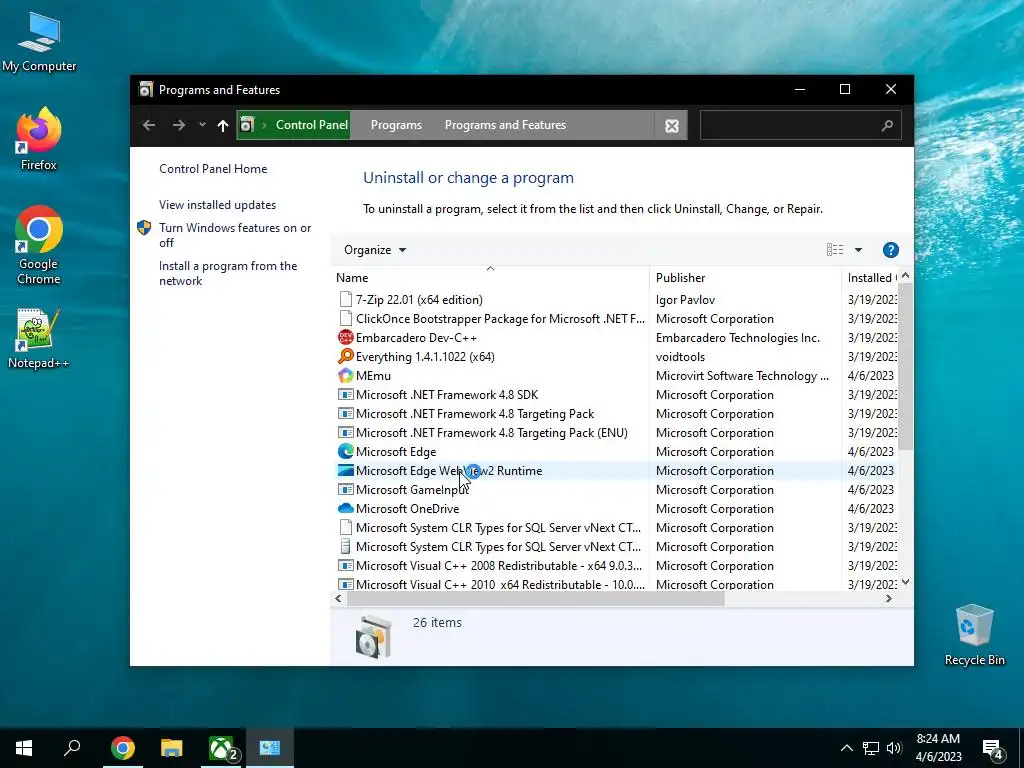Screen dimensions: 1024x768
Task: Sort by the Publisher column header
Action: [745, 278]
